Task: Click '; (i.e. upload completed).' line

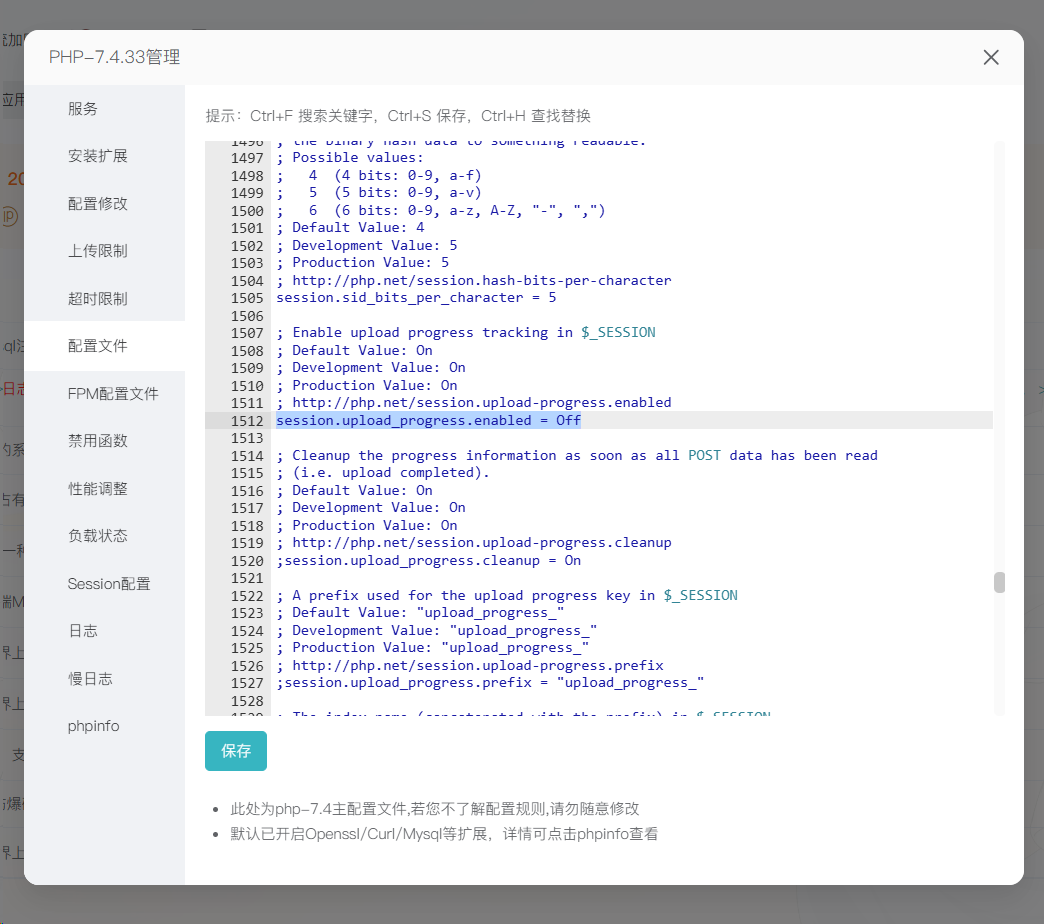Action: 383,473
